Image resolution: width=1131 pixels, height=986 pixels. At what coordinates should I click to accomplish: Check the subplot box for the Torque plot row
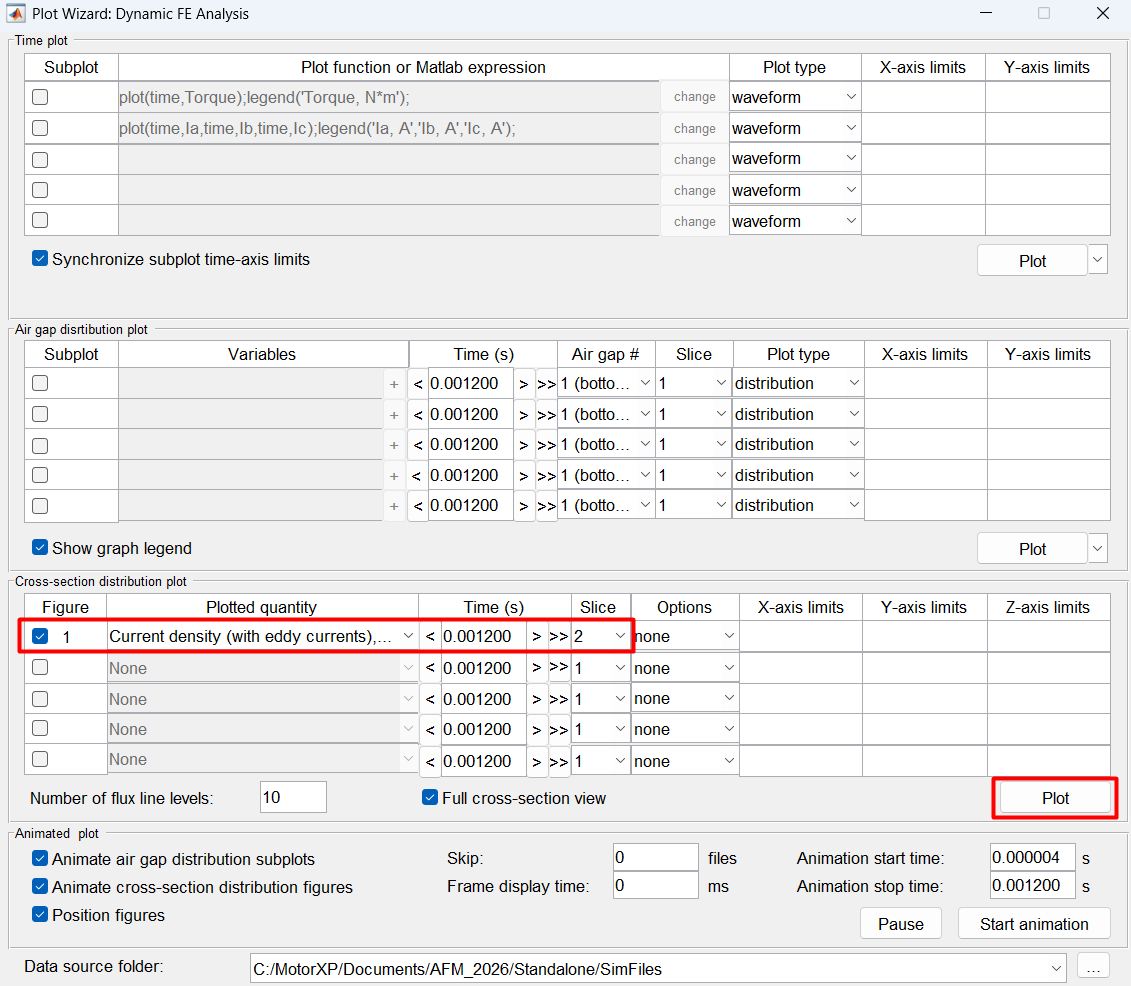tap(40, 97)
